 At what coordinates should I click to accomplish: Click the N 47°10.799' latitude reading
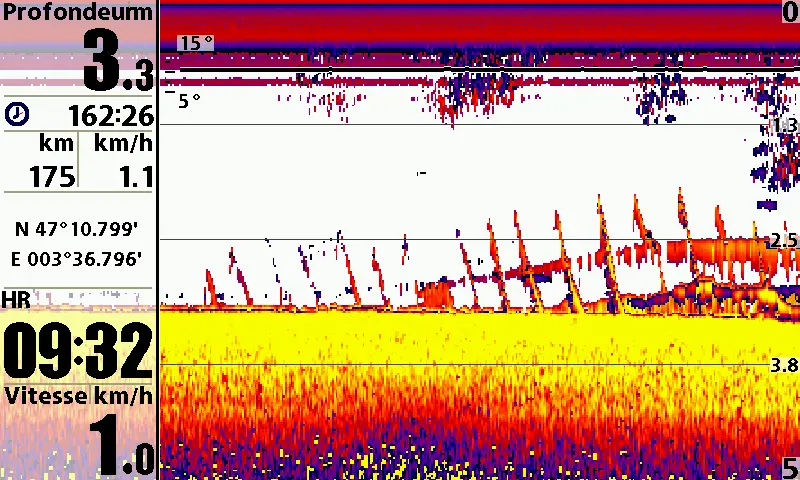76,229
